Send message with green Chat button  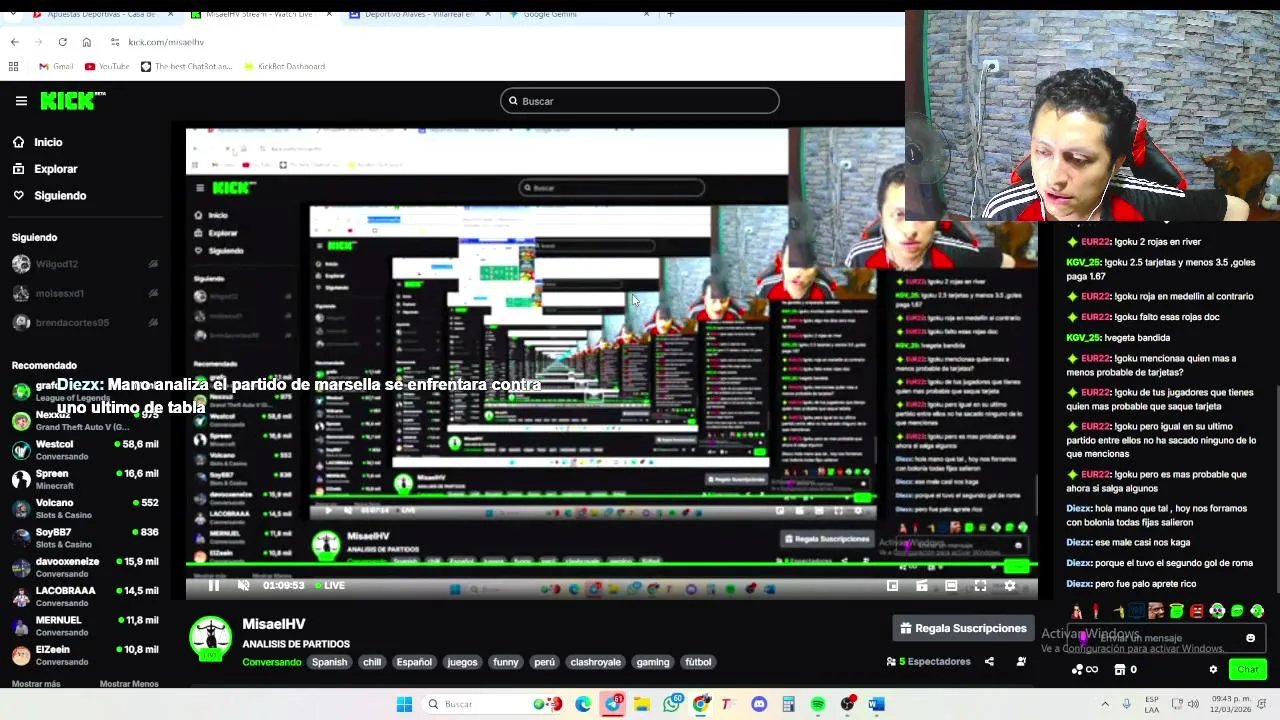click(1247, 669)
